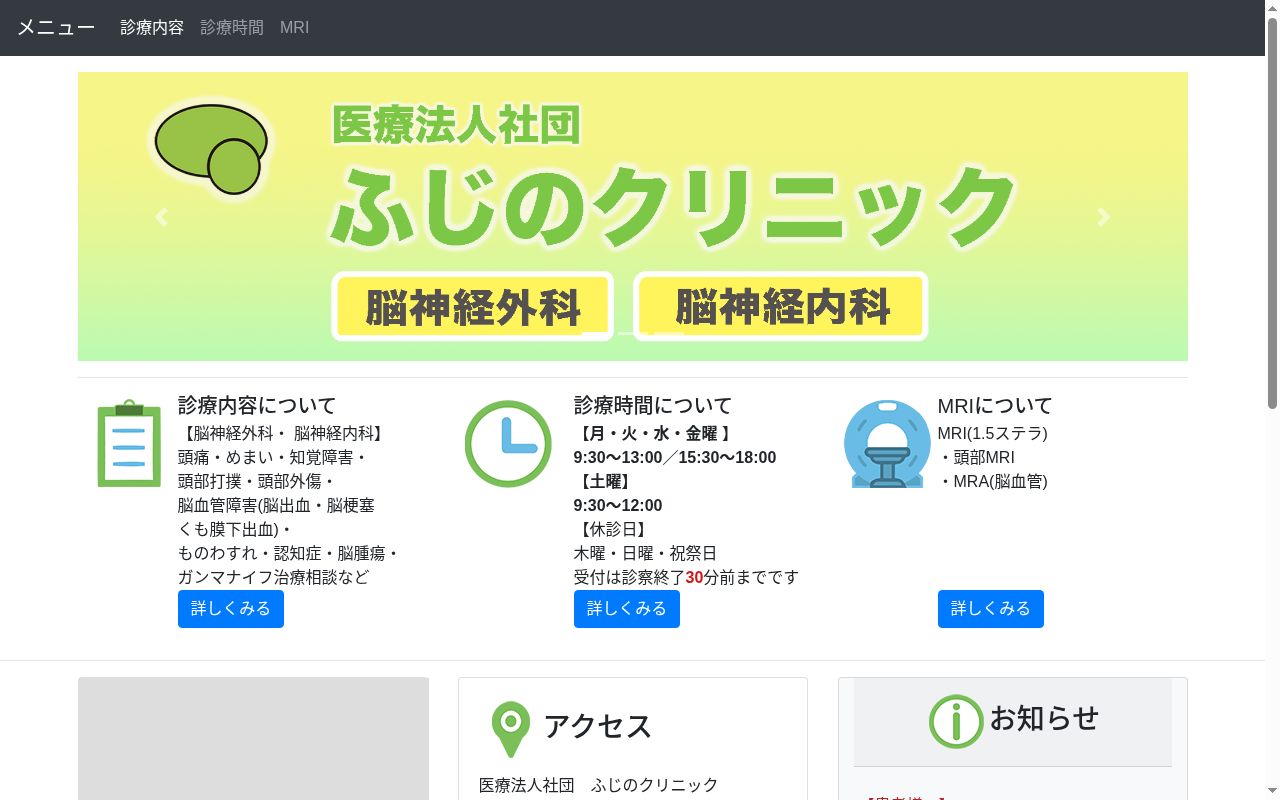Viewport: 1280px width, 800px height.
Task: Click the 診療内容について heading
Action: pos(257,405)
